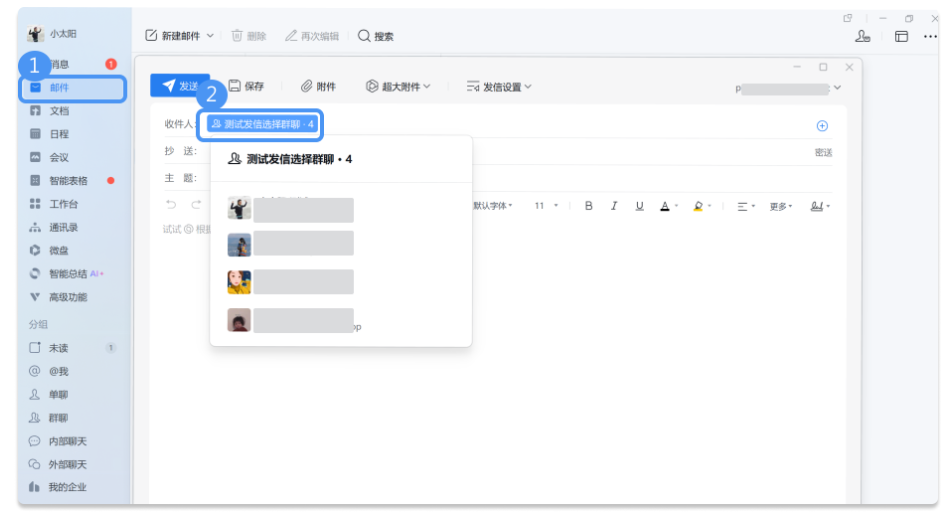
Task: Open the text highlight color picker
Action: [699, 206]
